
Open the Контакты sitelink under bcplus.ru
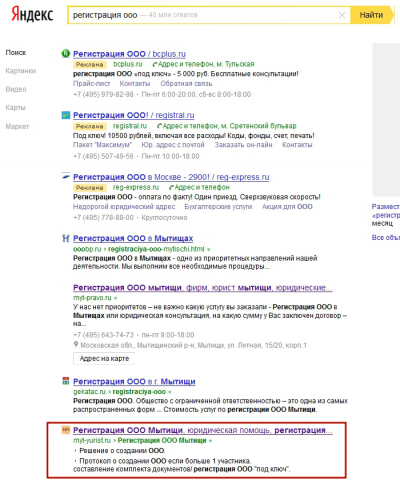(x=135, y=83)
